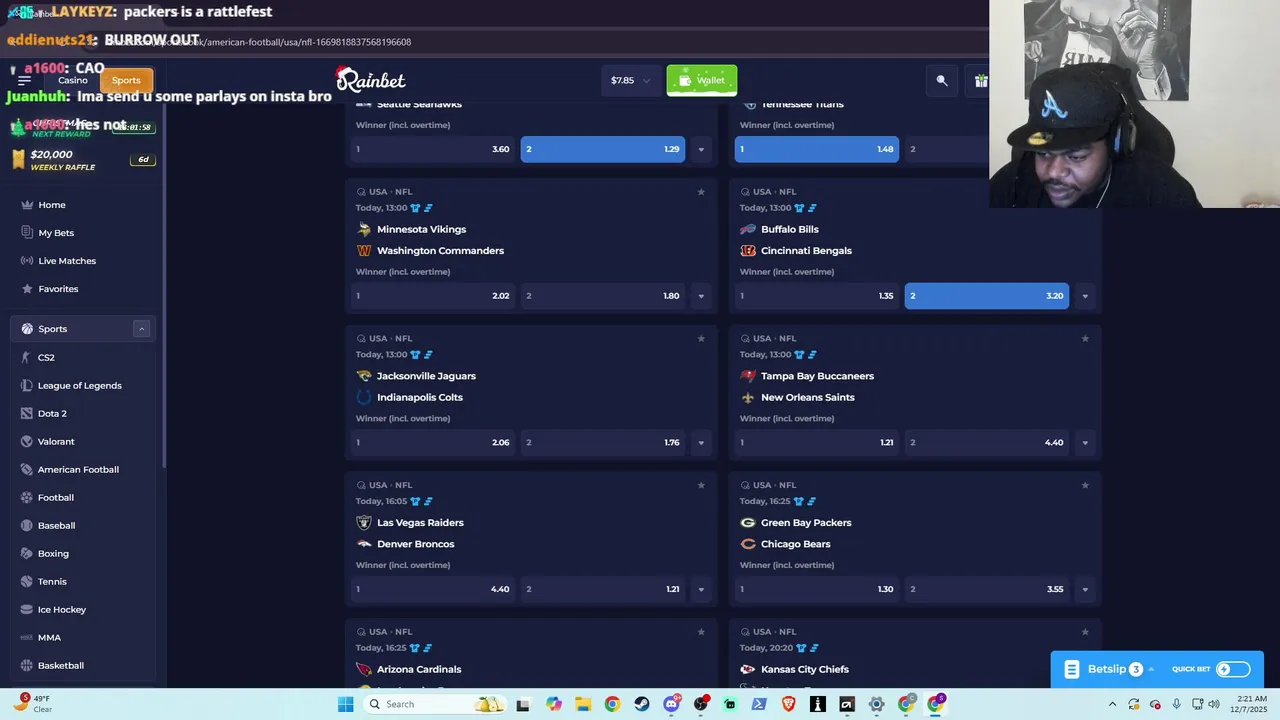
Task: Open Discord from the taskbar
Action: click(672, 704)
